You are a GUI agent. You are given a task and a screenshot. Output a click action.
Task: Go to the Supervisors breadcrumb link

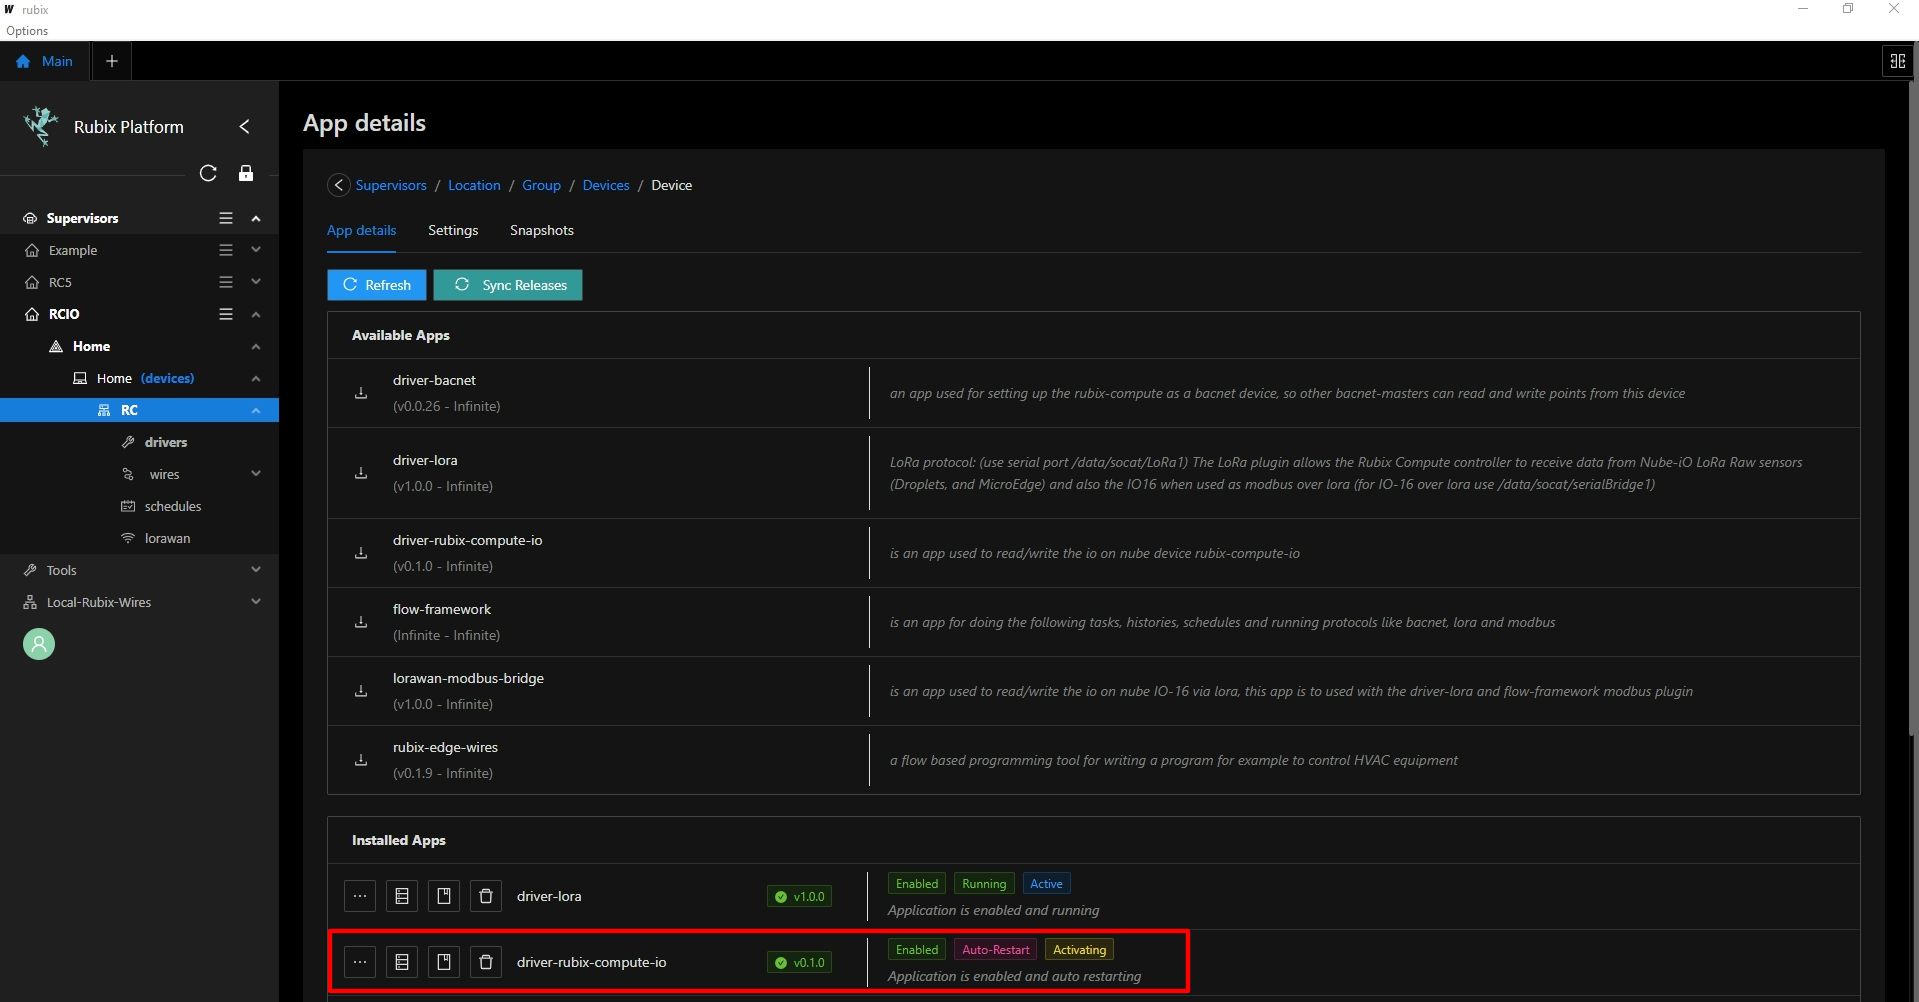tap(391, 185)
